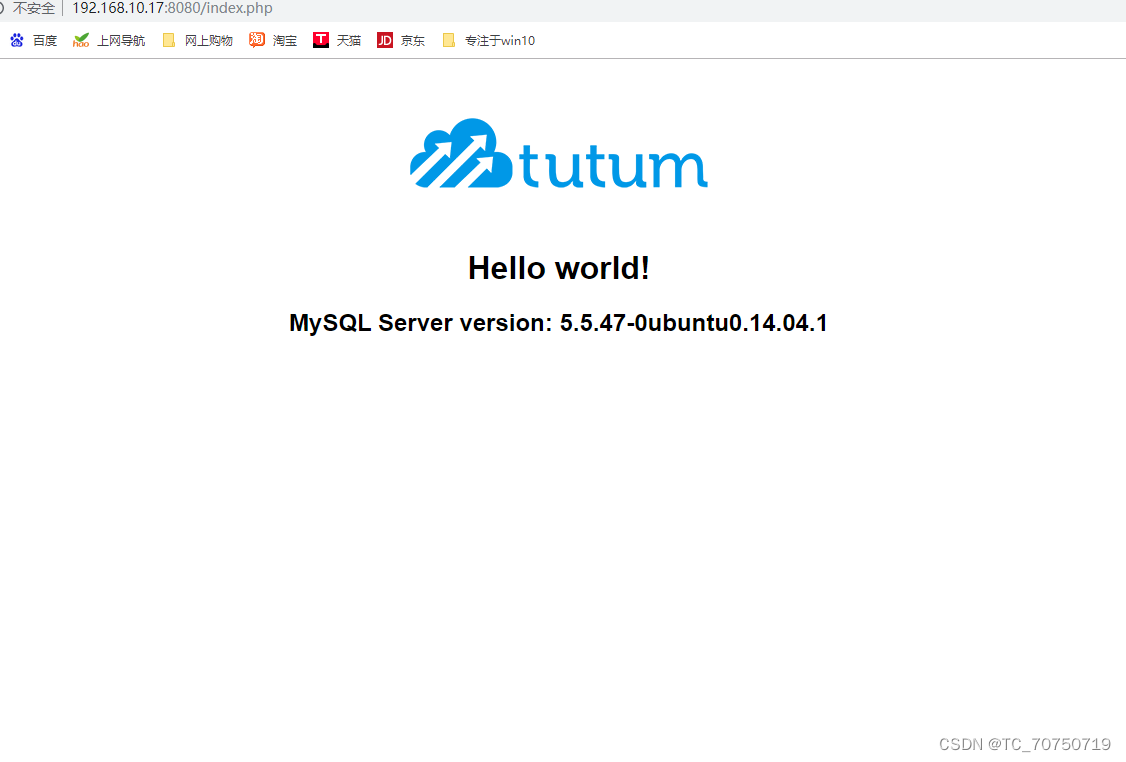Image resolution: width=1126 pixels, height=762 pixels.
Task: Open the 上网导航 bookmark
Action: click(109, 41)
